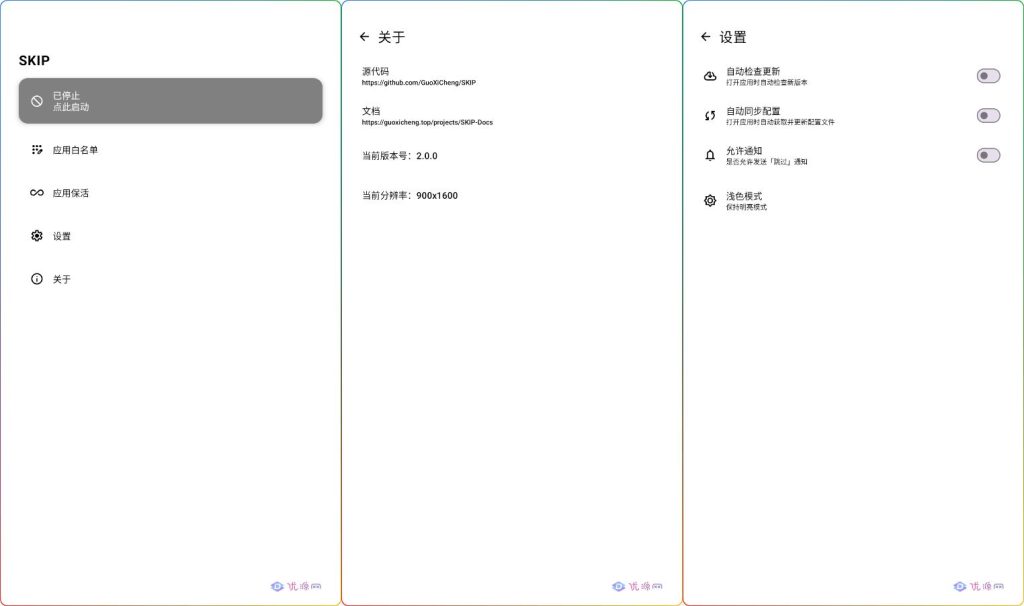Click 自动检查更新 setting label
This screenshot has width=1024, height=606.
tap(753, 71)
